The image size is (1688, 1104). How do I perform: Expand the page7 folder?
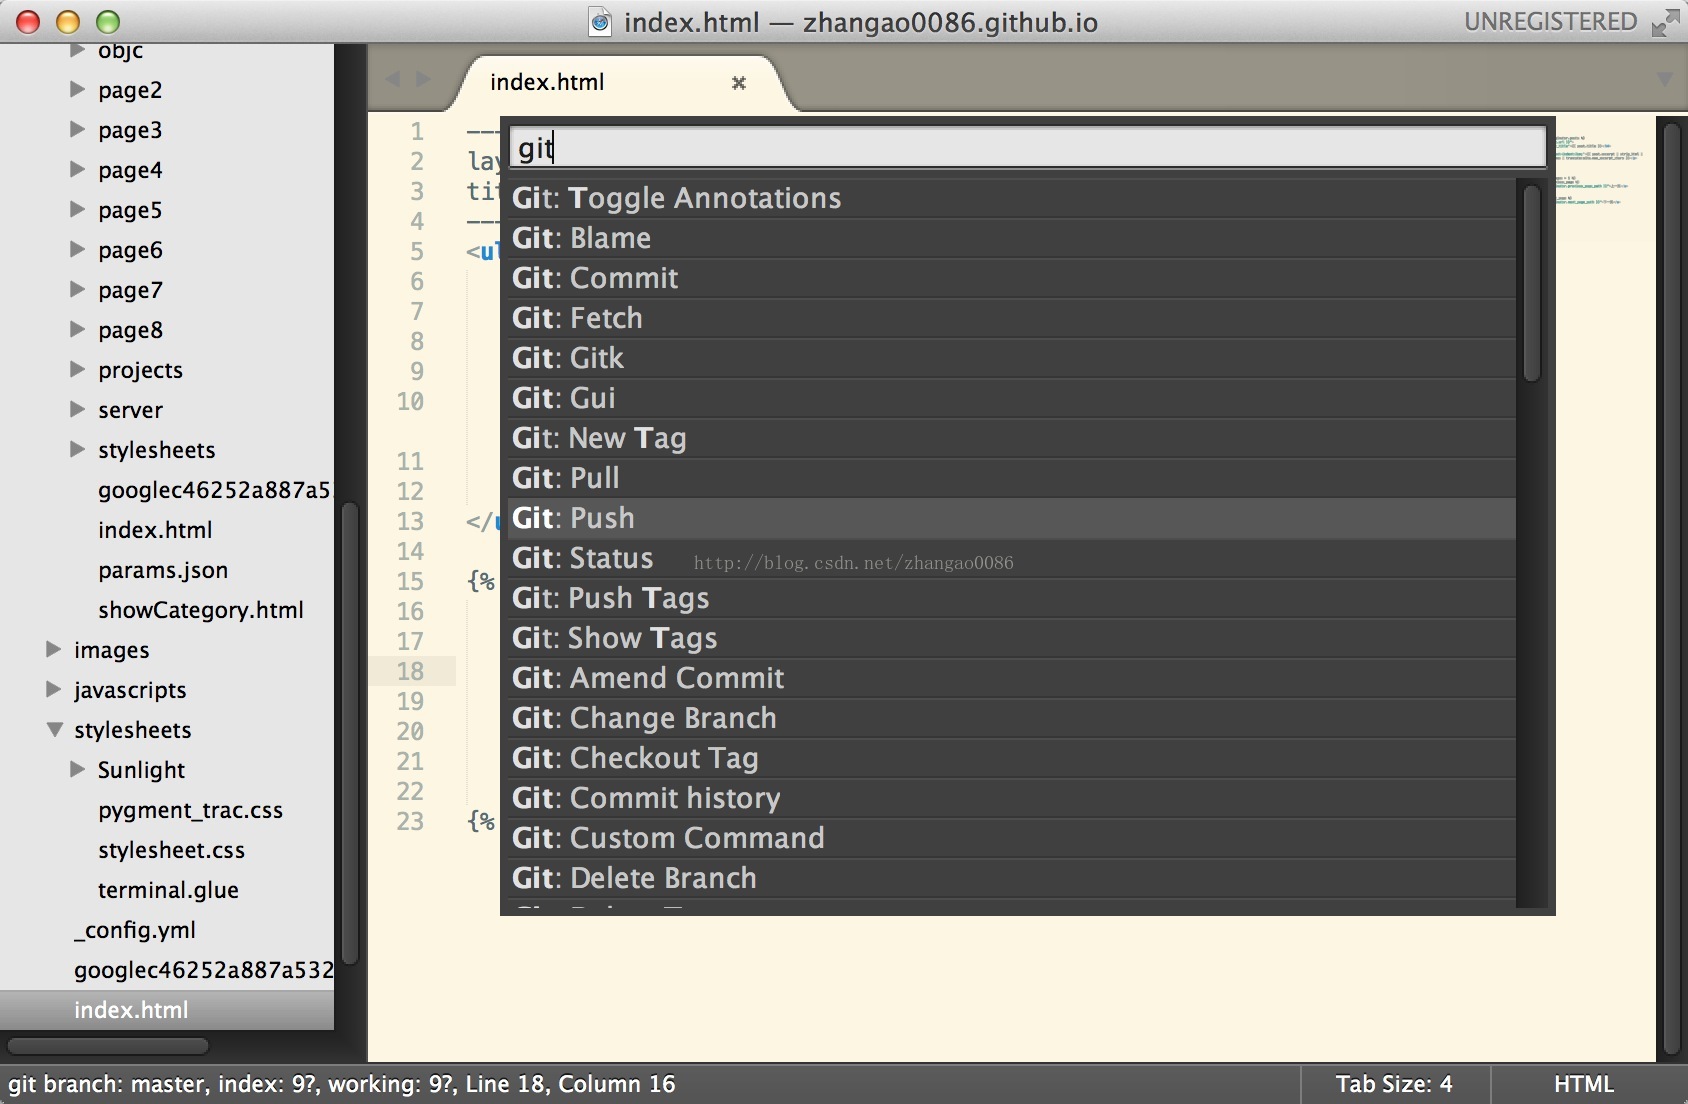click(77, 289)
